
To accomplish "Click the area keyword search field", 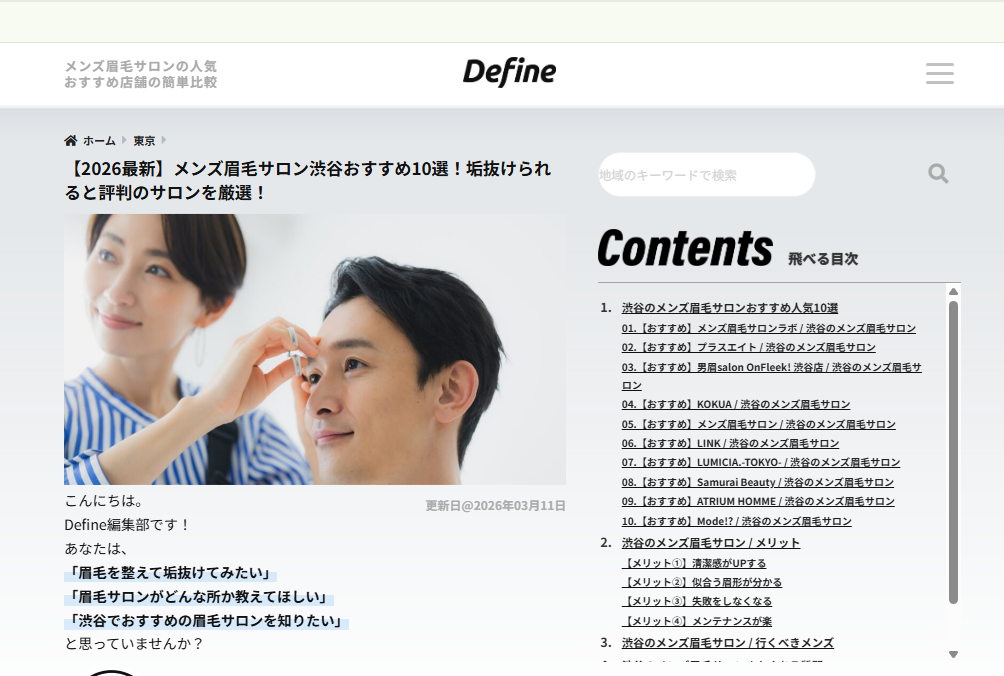I will coord(706,175).
